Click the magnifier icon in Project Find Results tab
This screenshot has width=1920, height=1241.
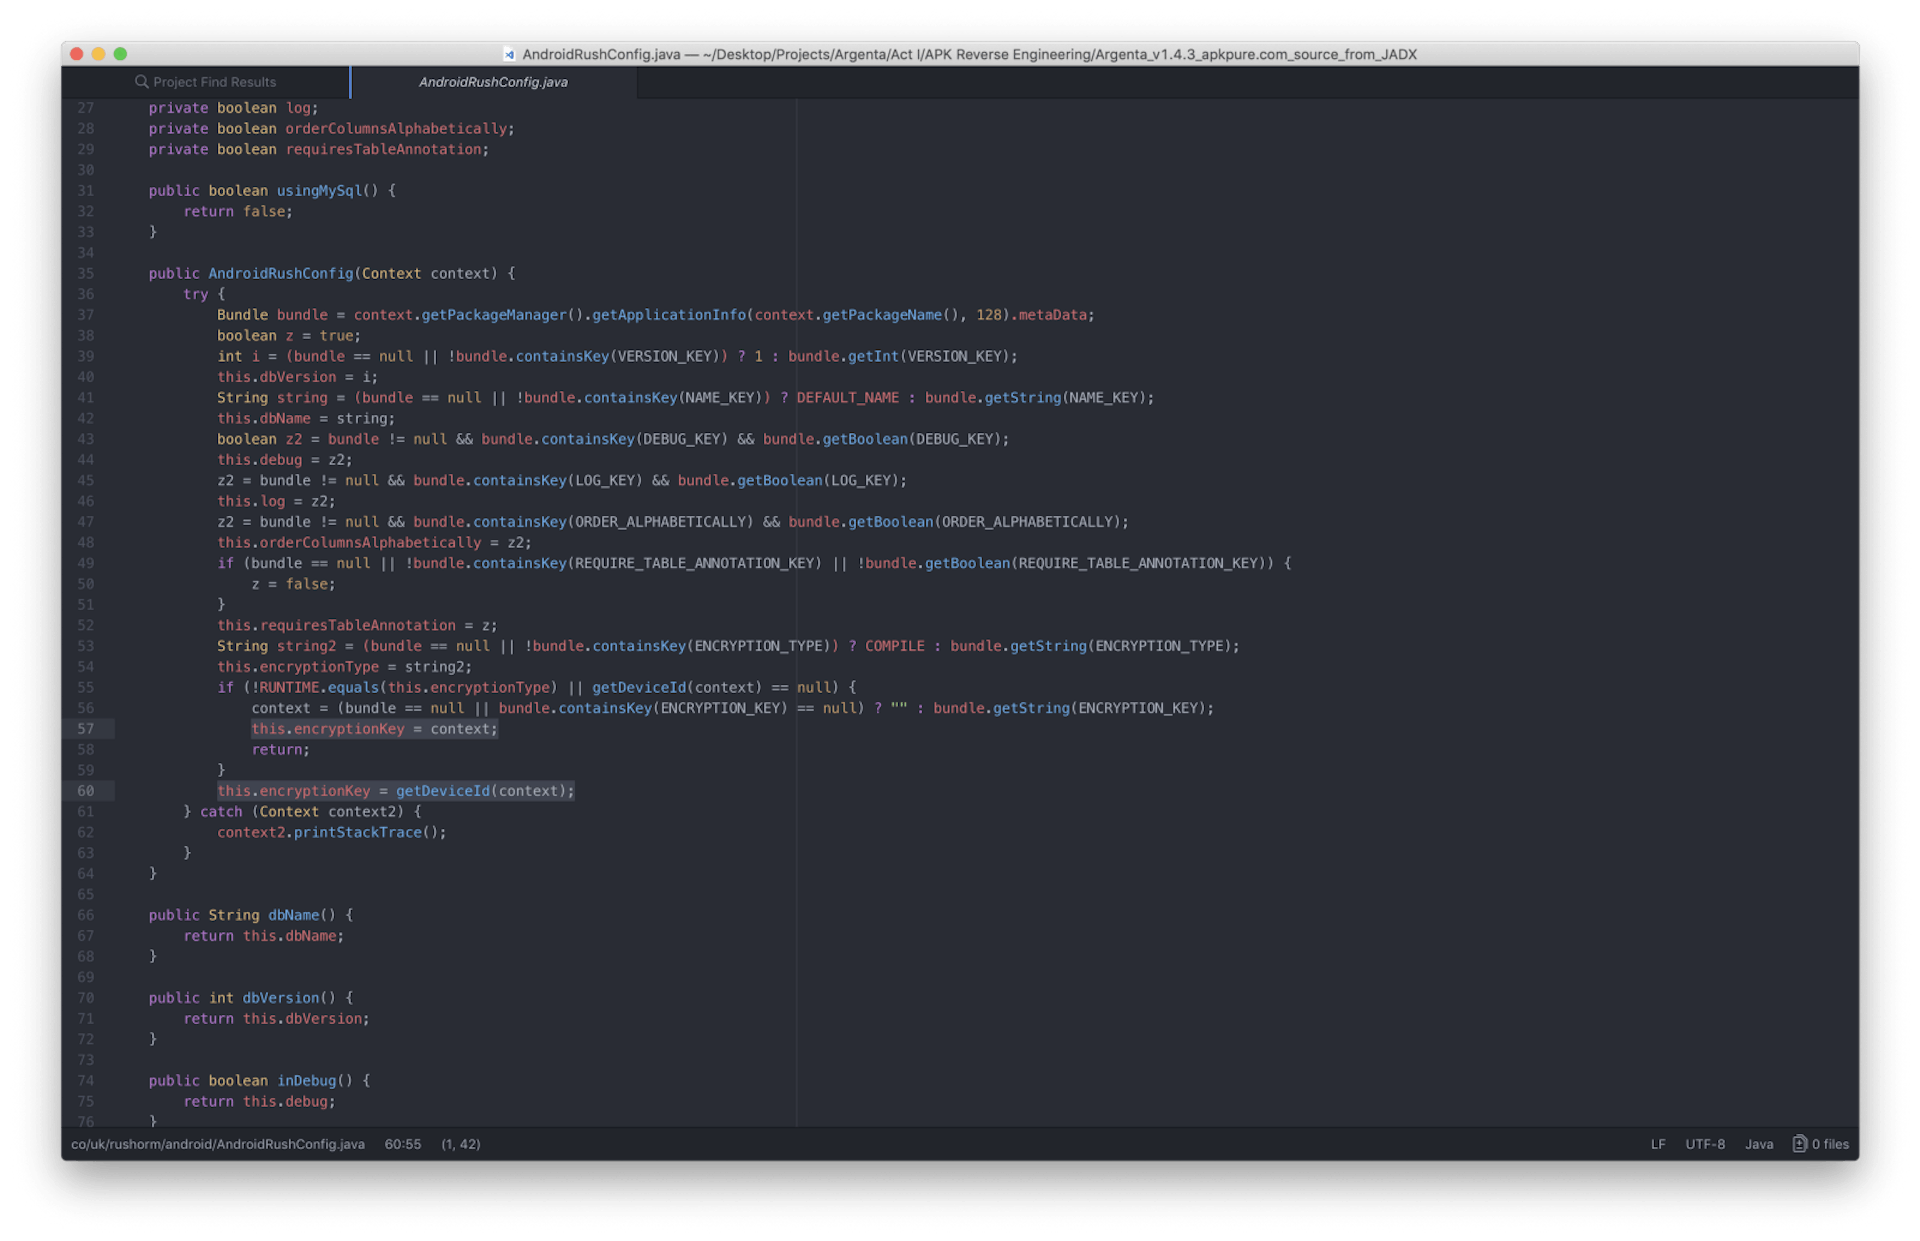pos(142,82)
